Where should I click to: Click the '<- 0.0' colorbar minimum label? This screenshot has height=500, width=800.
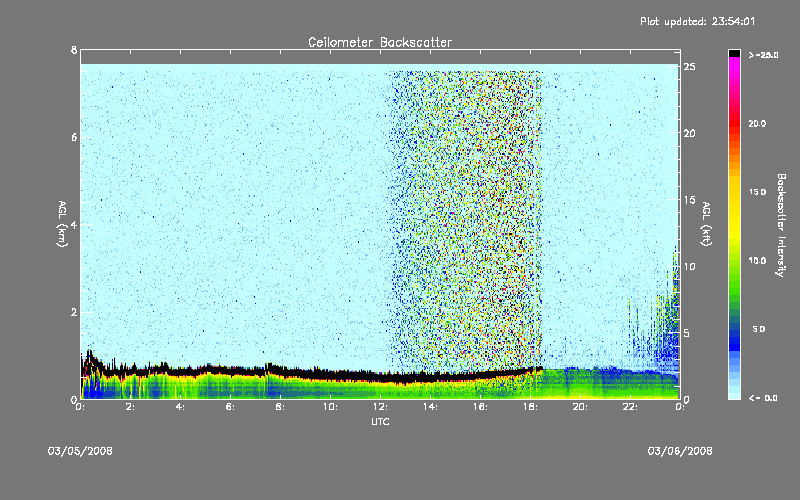(763, 398)
